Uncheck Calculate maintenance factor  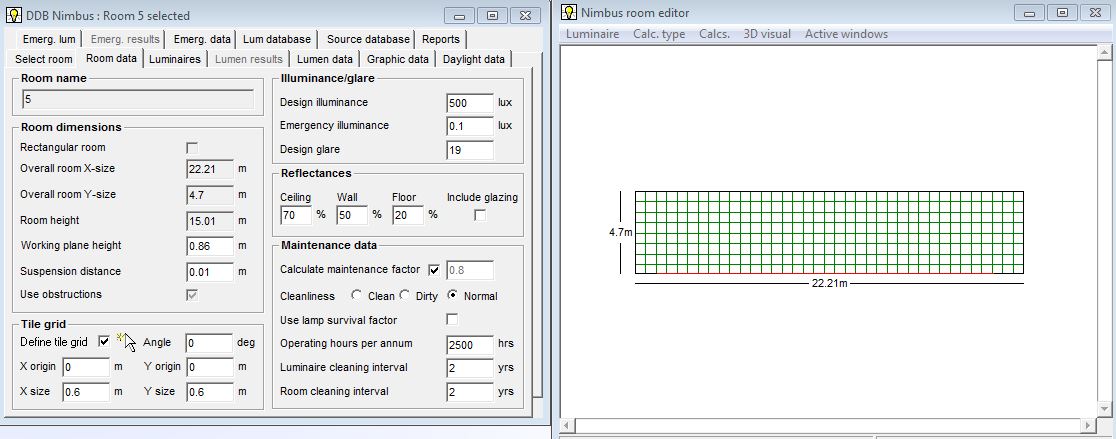(433, 270)
